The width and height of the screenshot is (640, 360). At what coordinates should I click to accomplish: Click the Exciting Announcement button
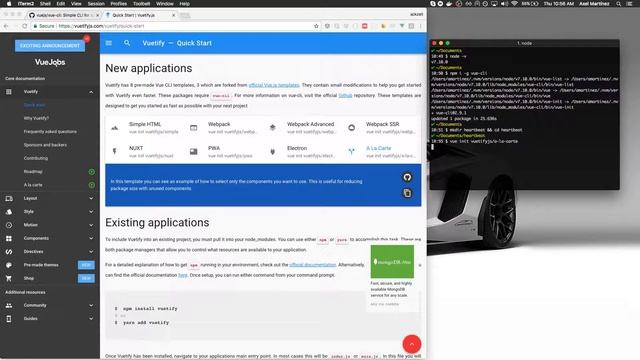[x=50, y=46]
